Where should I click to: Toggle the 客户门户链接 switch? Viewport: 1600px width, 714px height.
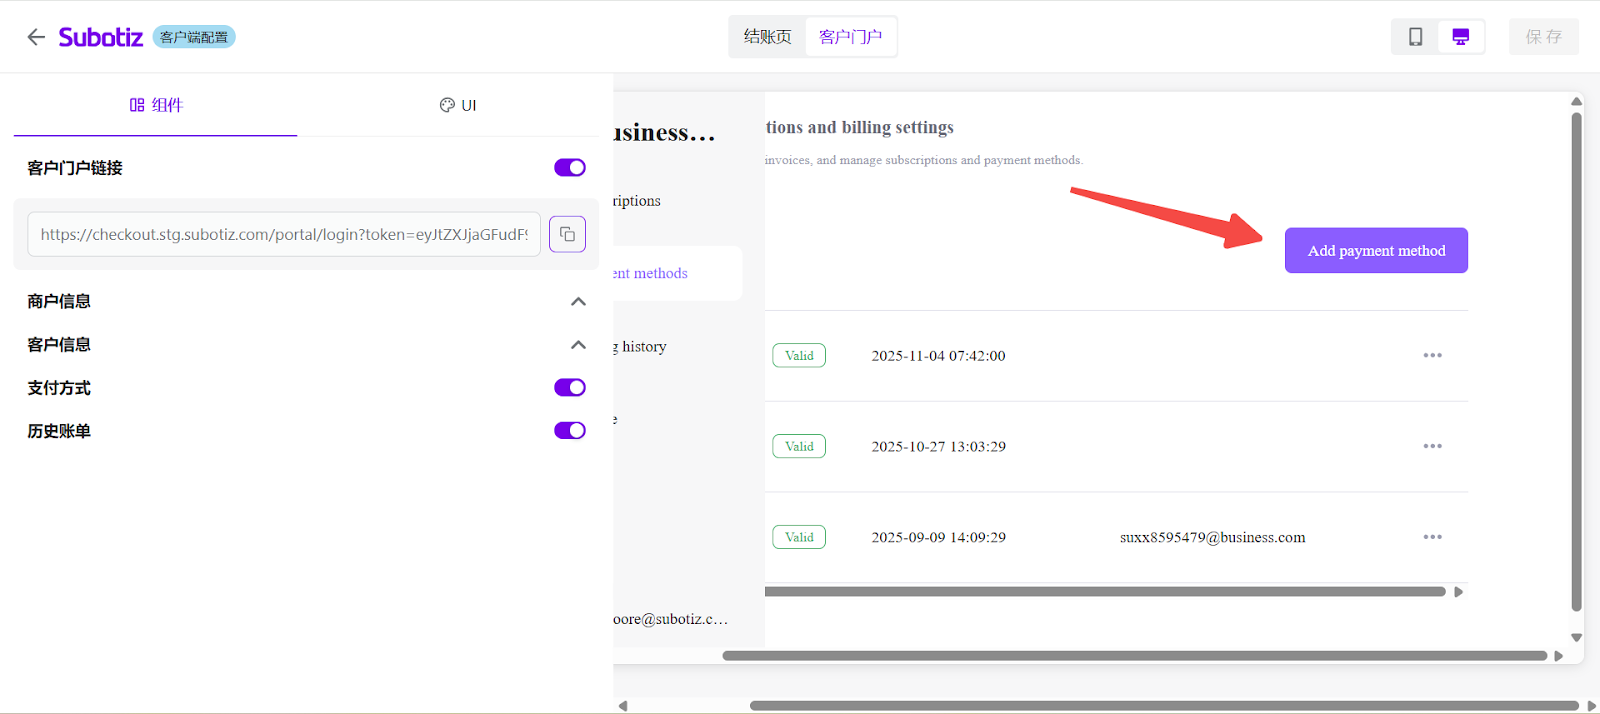click(569, 168)
